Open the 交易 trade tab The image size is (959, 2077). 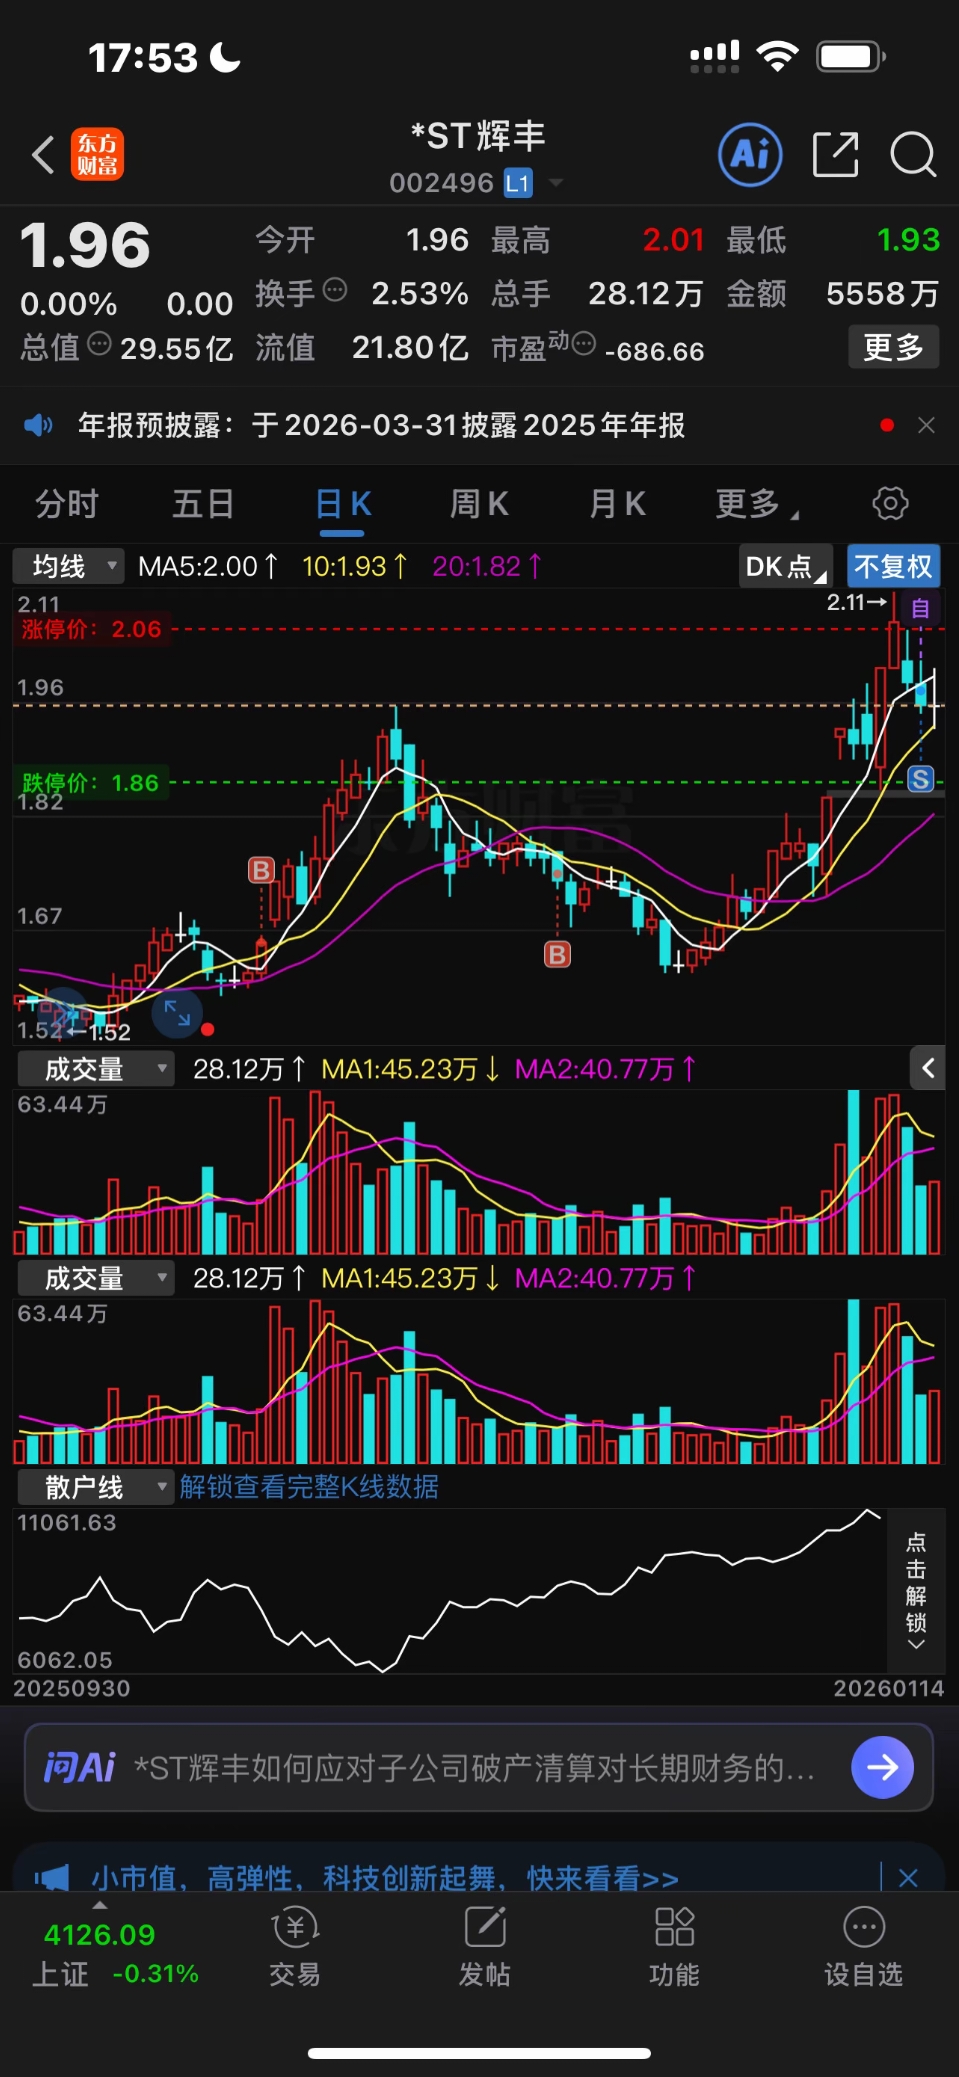295,1946
